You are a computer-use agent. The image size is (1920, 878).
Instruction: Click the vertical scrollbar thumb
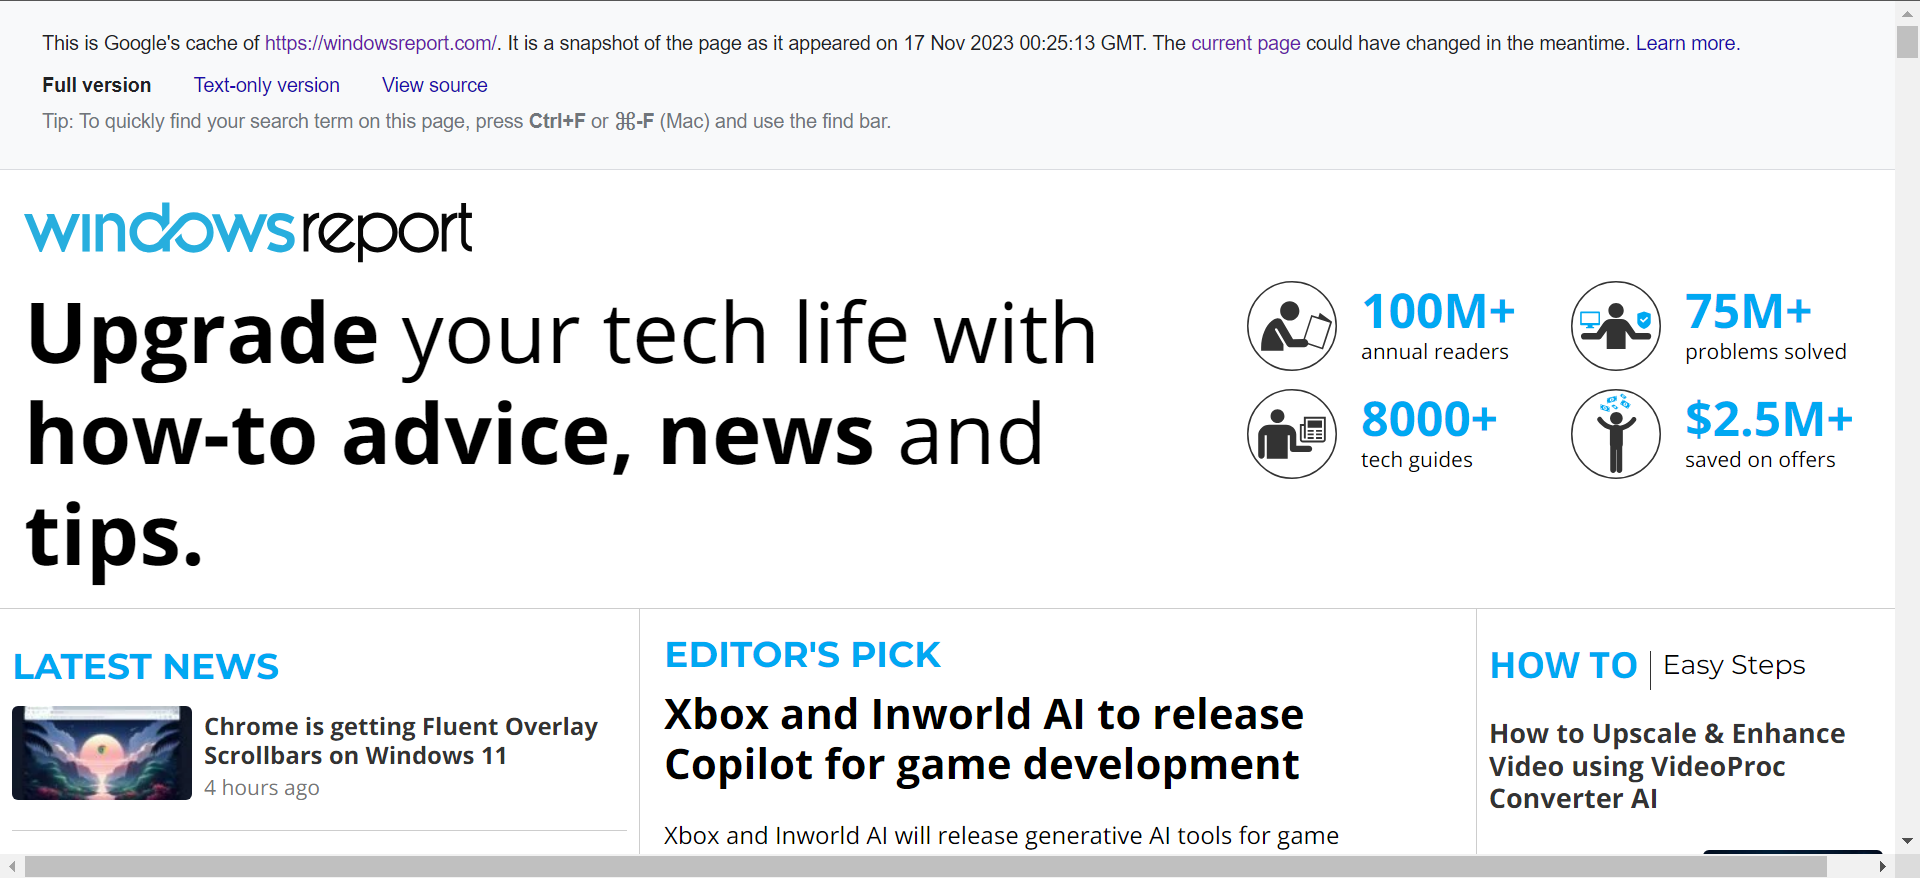coord(1907,42)
